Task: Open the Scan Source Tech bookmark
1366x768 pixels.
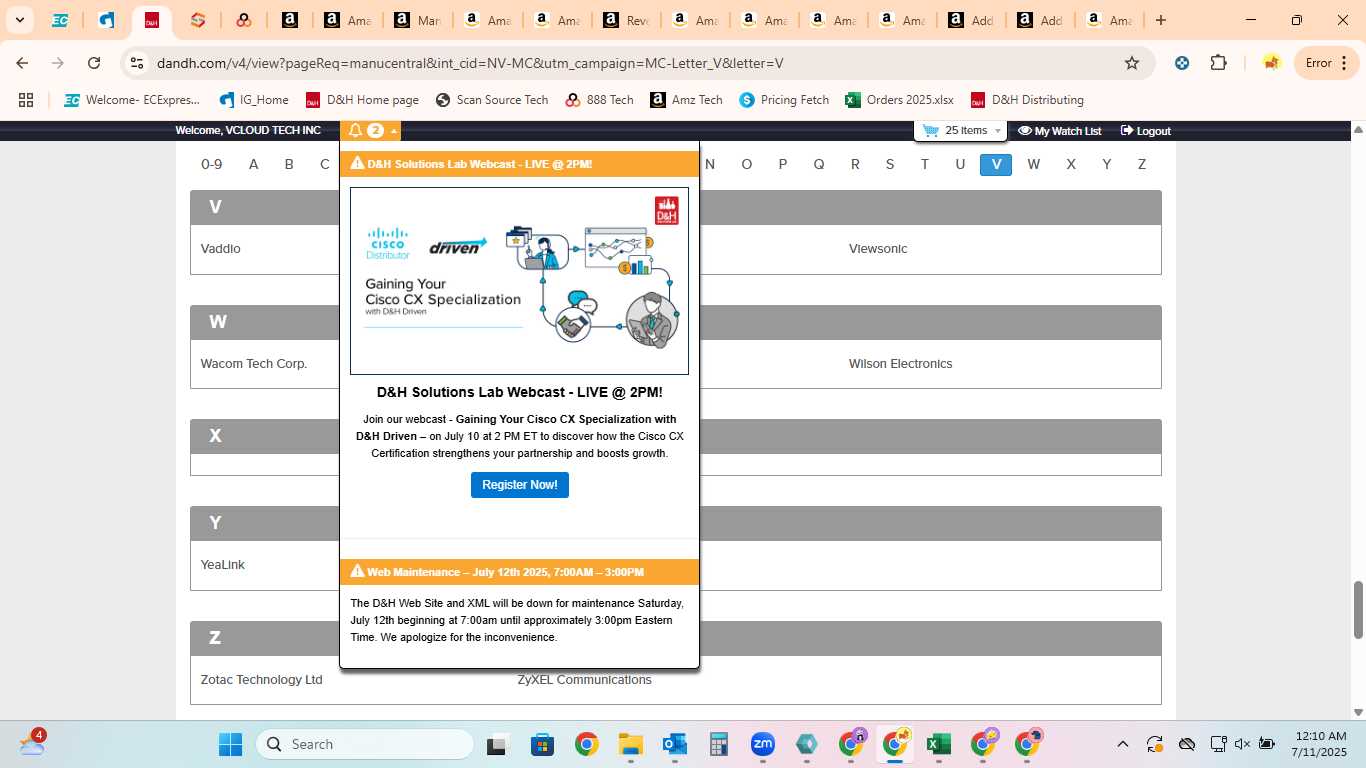Action: coord(492,100)
